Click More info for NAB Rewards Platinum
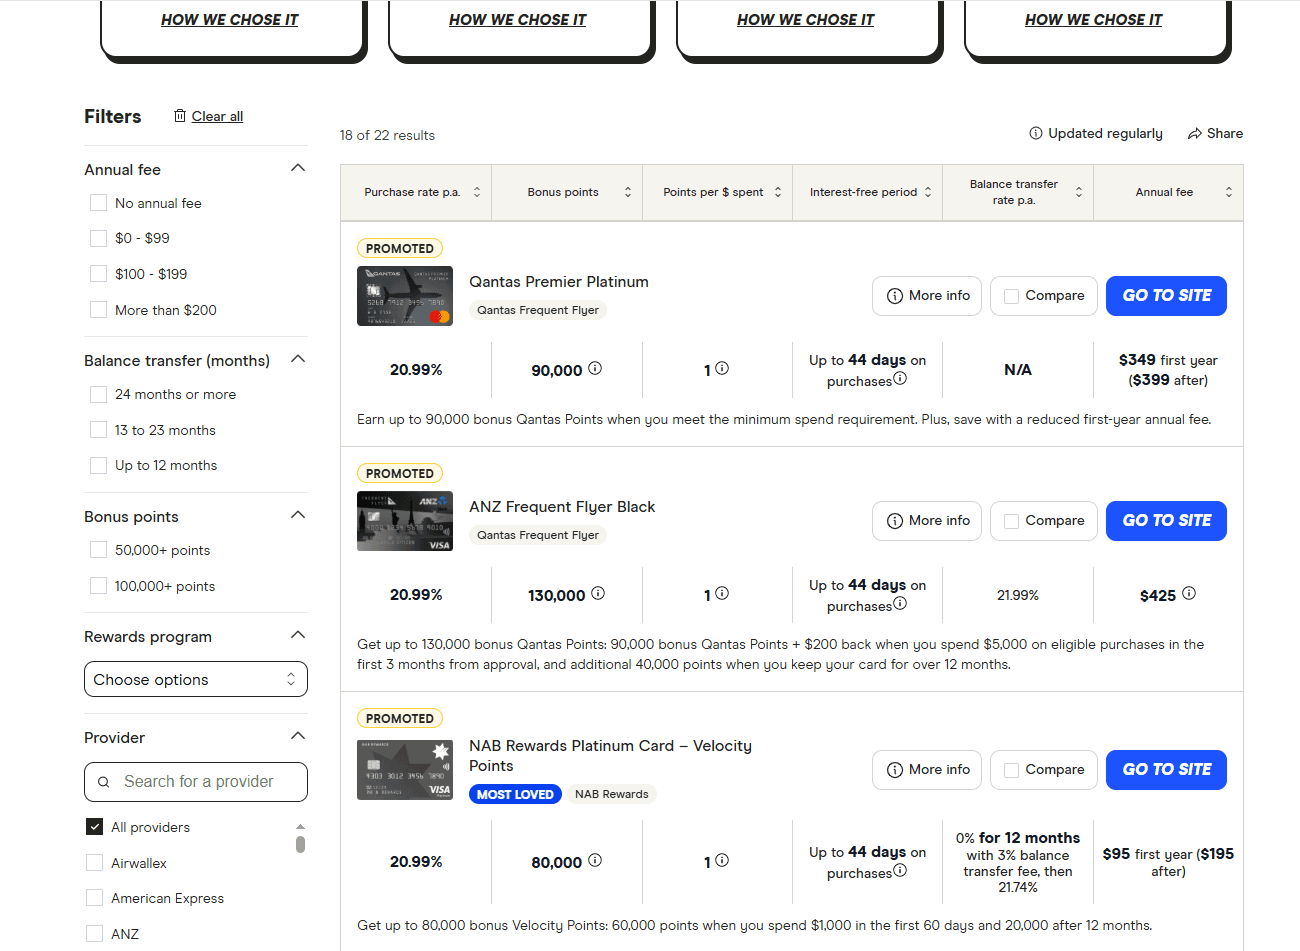Image resolution: width=1300 pixels, height=951 pixels. [927, 770]
